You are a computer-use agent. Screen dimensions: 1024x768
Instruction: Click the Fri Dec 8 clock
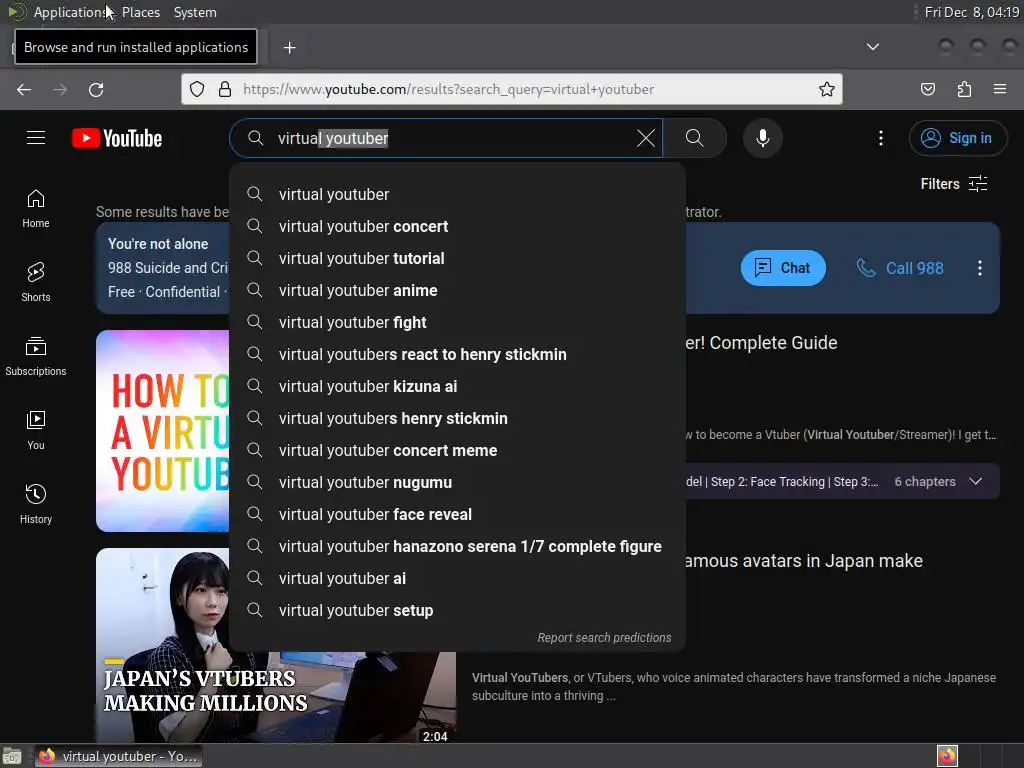971,12
